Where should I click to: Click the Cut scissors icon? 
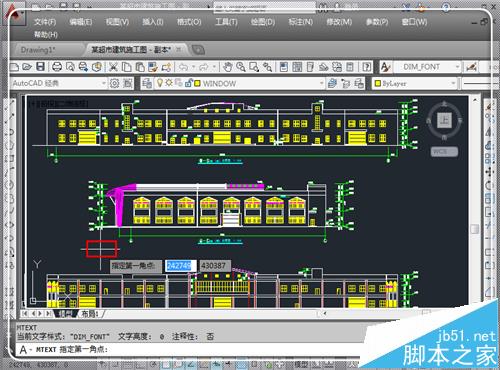coord(113,67)
